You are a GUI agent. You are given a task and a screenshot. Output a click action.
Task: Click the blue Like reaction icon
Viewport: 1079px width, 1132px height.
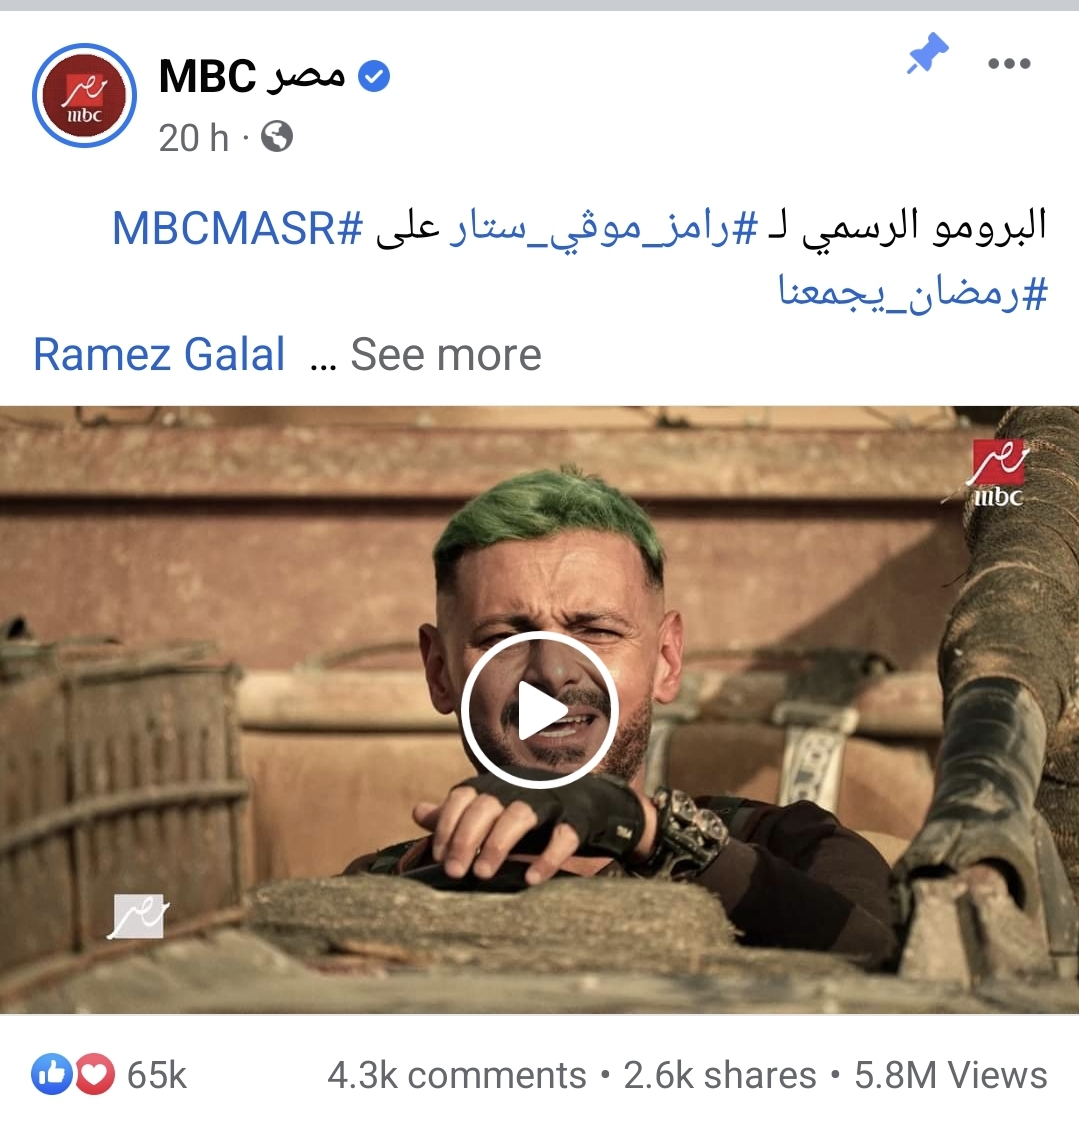pyautogui.click(x=52, y=1074)
